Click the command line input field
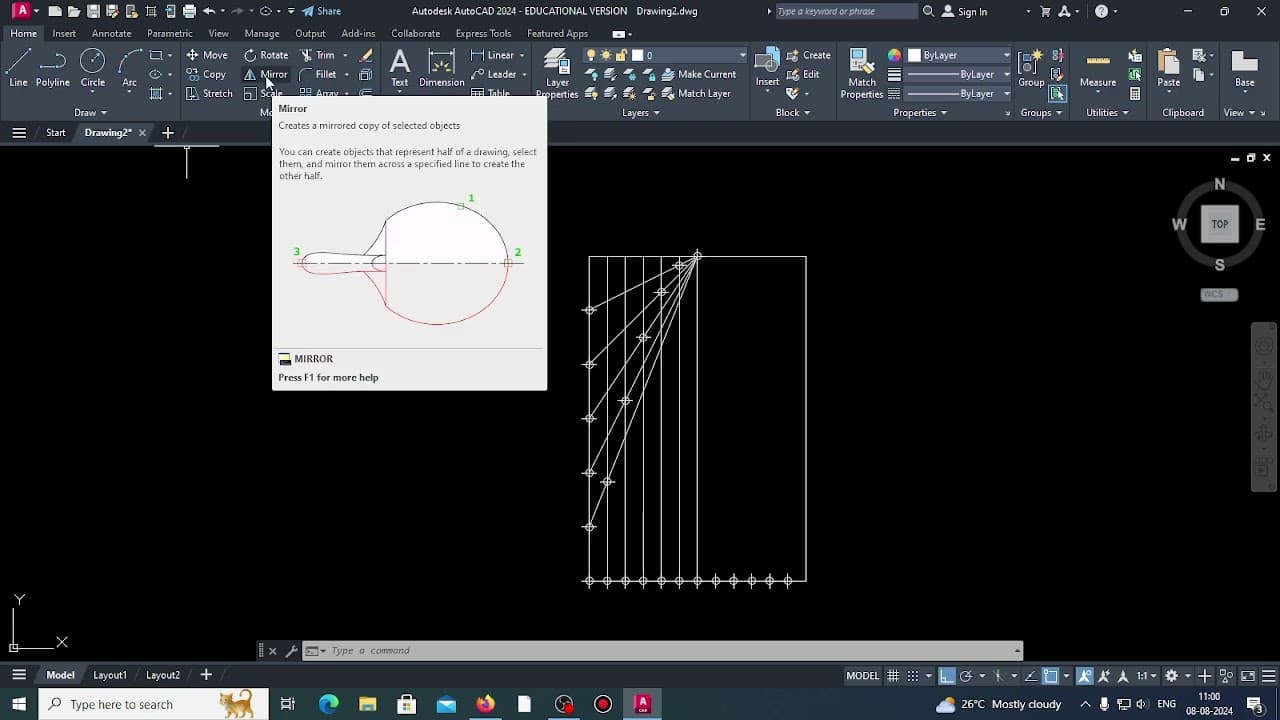Image resolution: width=1280 pixels, height=720 pixels. click(x=660, y=651)
